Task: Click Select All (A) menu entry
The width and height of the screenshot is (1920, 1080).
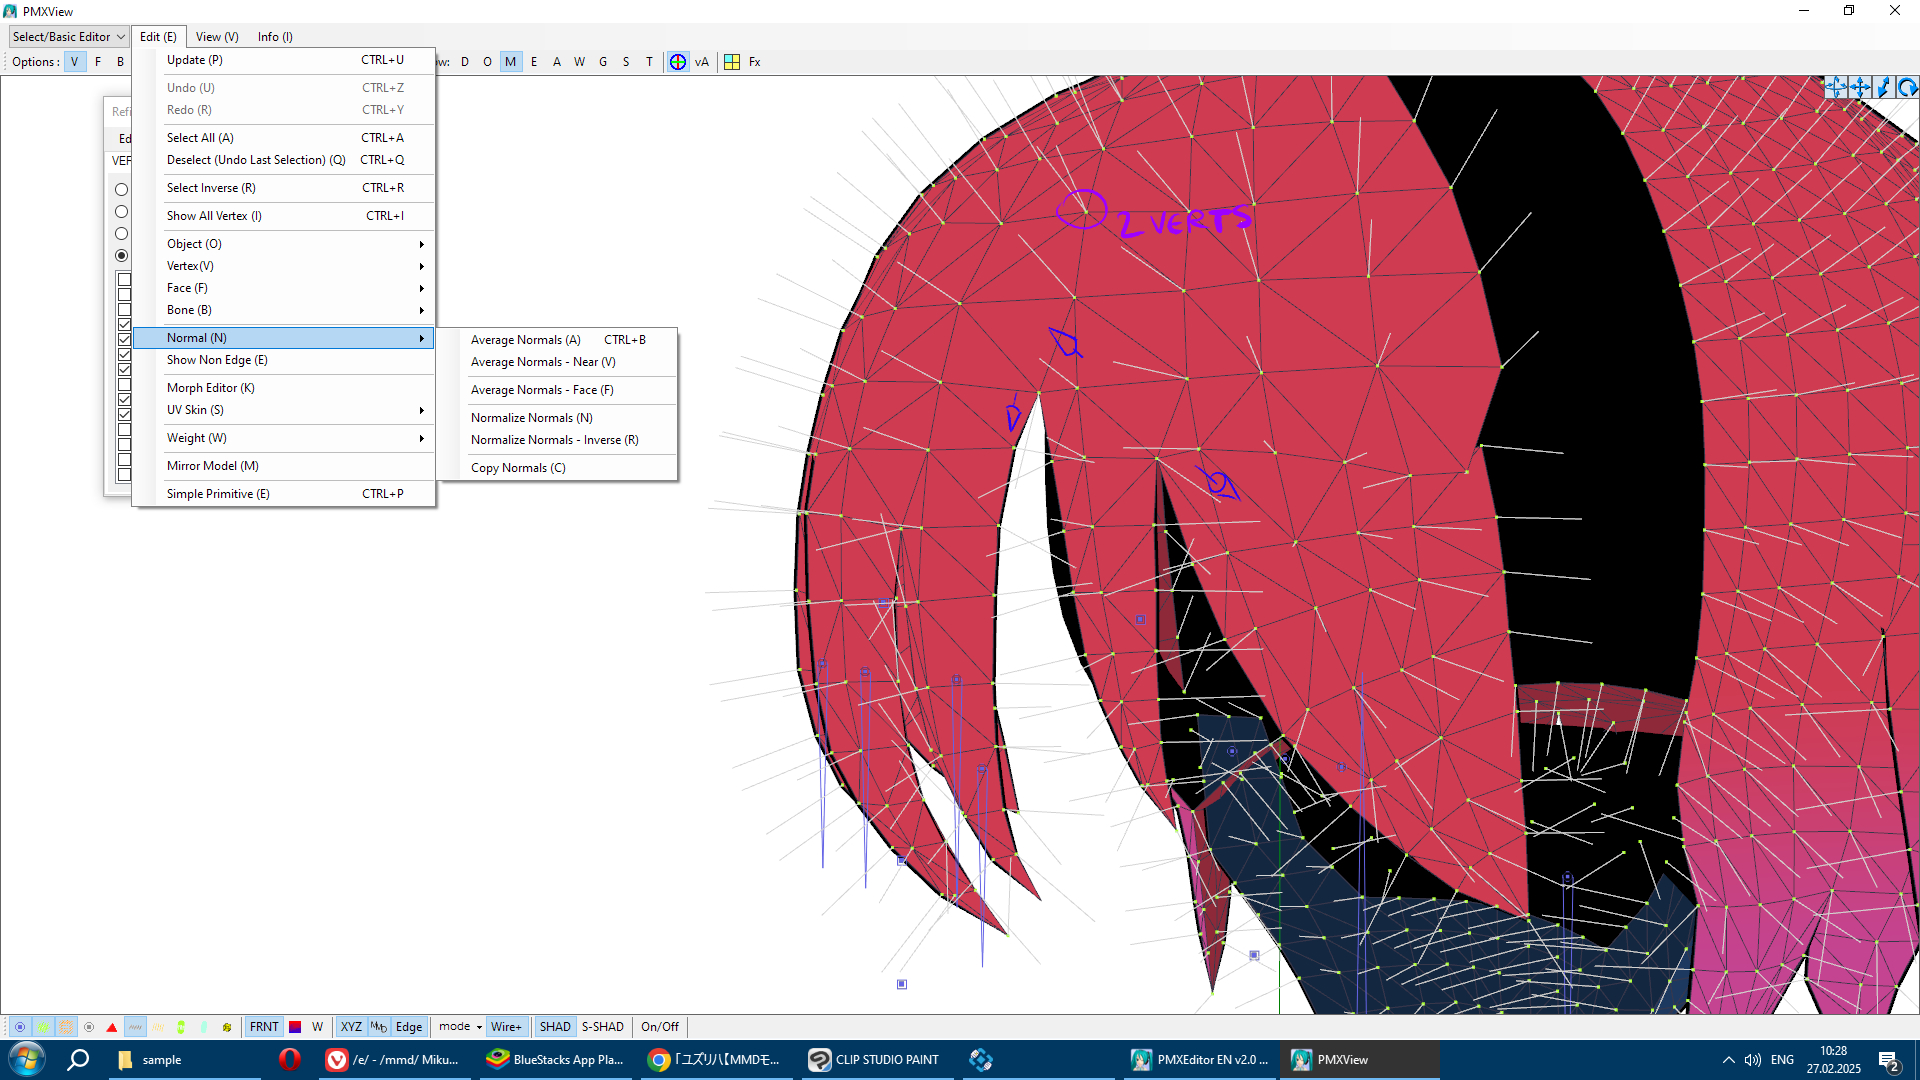Action: (285, 138)
